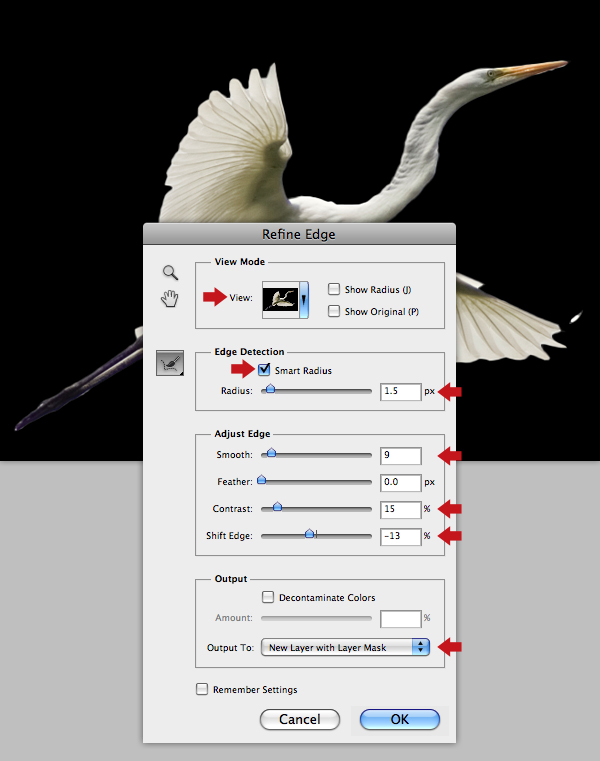Select the Zoom tool magnifier icon
Screen dimensions: 600x761
pos(170,273)
